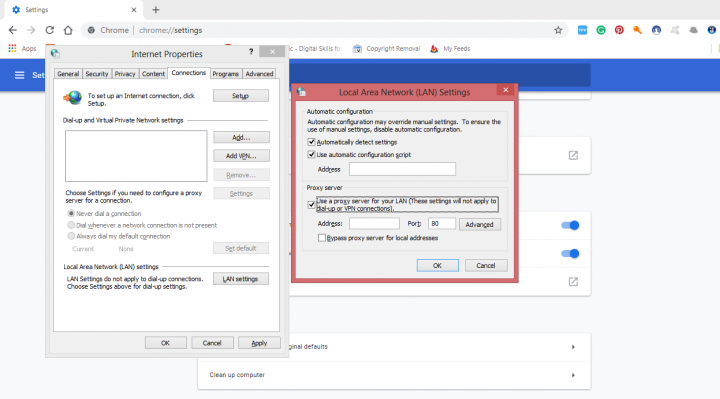
Task: Switch to the General tab
Action: (x=68, y=73)
